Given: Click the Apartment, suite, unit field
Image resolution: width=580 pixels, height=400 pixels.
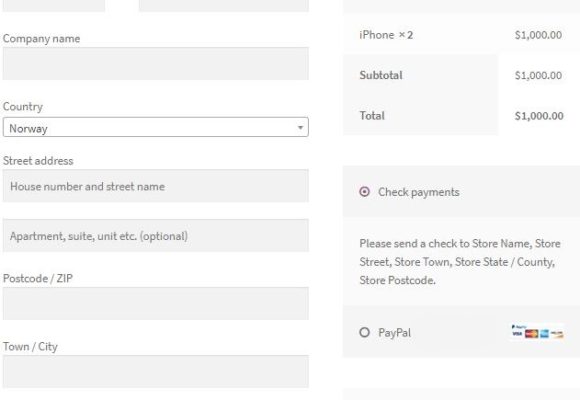Looking at the screenshot, I should pyautogui.click(x=155, y=235).
